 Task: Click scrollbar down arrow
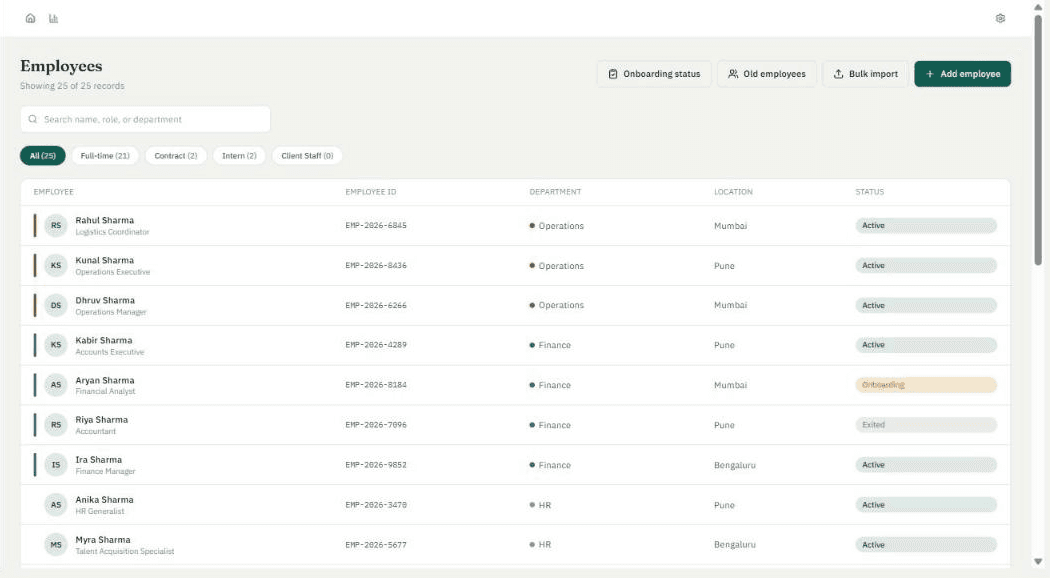coord(1038,562)
